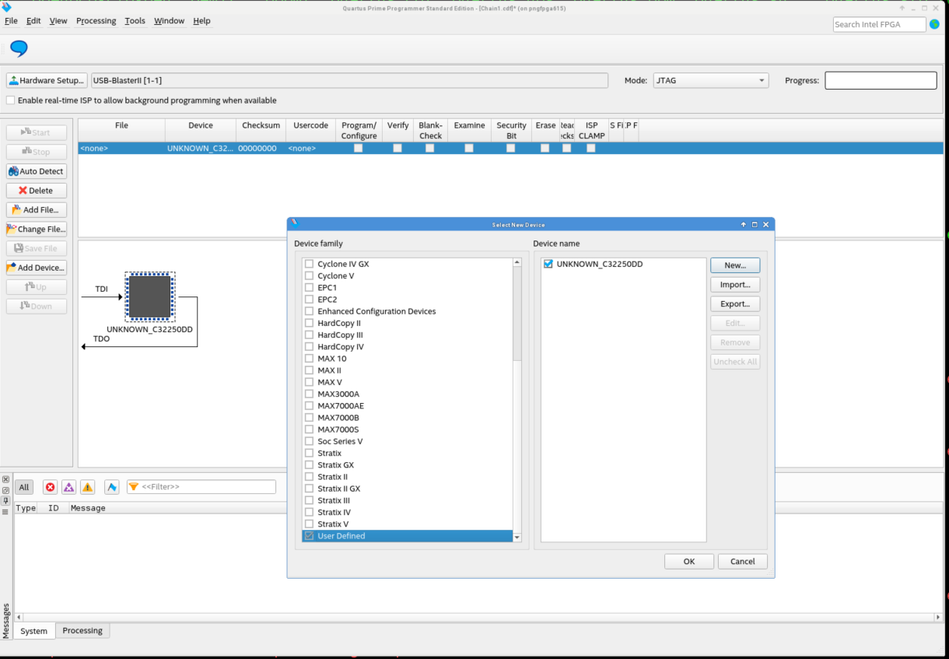The image size is (949, 659).
Task: Toggle the critical warning messages filter
Action: click(x=69, y=487)
